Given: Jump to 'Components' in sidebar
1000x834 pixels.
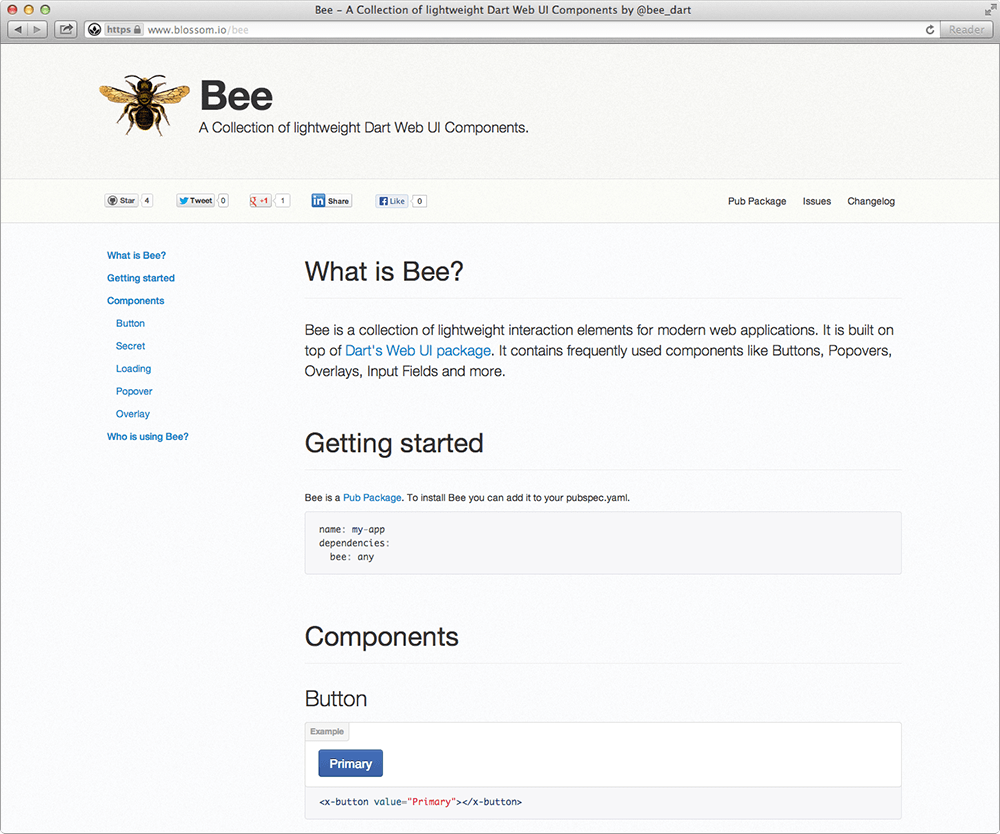Looking at the screenshot, I should tap(135, 300).
